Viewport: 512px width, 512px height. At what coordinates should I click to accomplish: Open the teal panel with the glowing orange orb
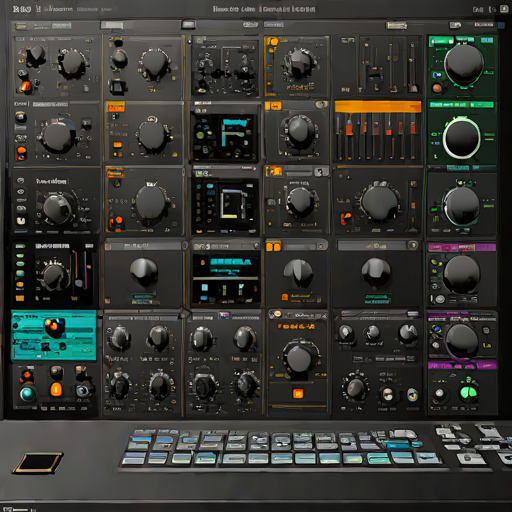point(54,335)
